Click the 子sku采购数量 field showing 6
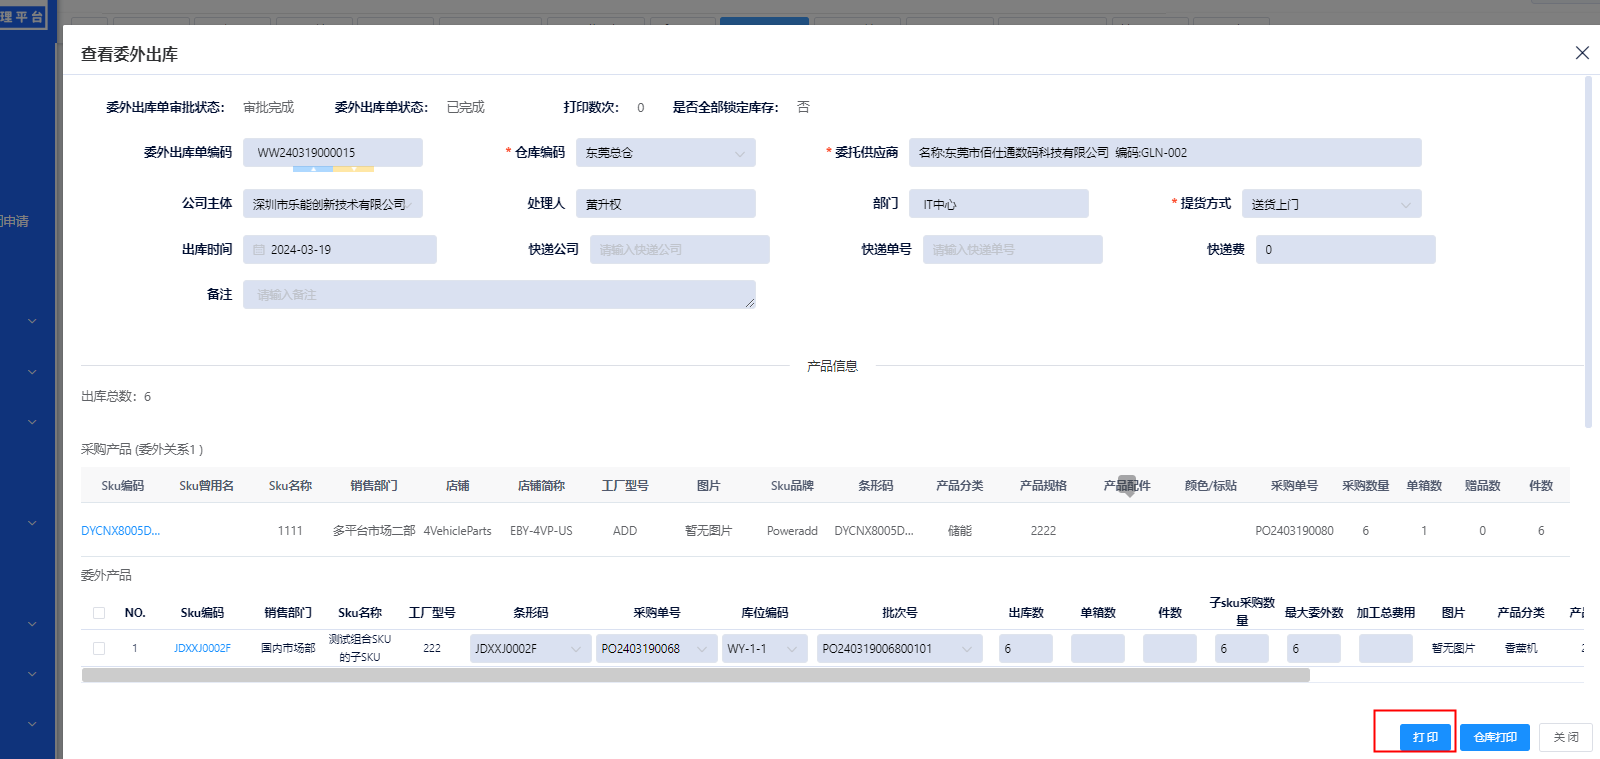The width and height of the screenshot is (1600, 759). (1242, 649)
